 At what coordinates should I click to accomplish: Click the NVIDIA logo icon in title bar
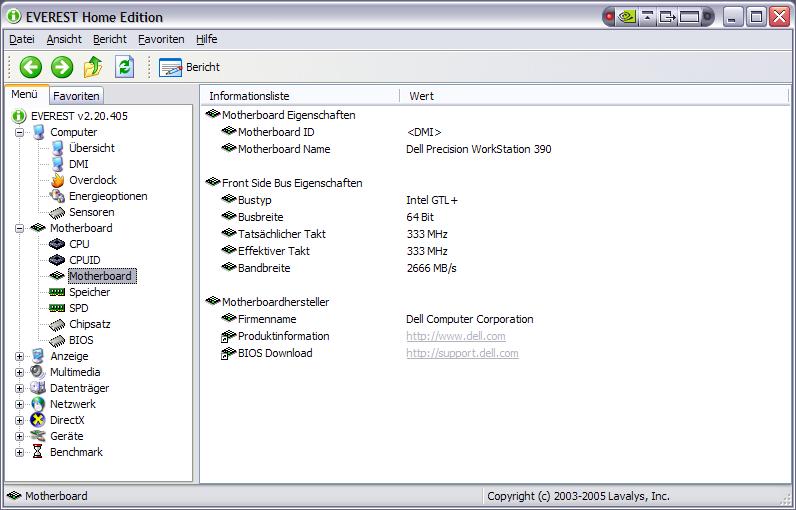click(x=627, y=17)
